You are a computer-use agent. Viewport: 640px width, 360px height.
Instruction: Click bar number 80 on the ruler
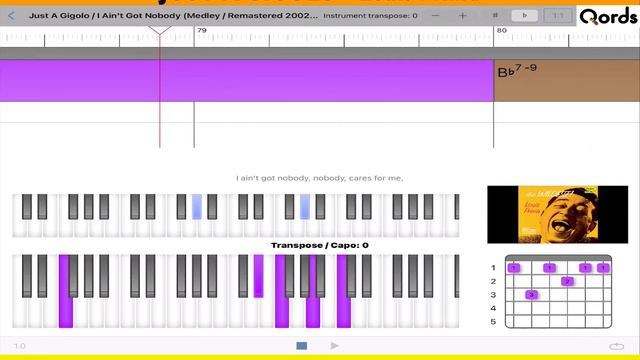tap(502, 30)
